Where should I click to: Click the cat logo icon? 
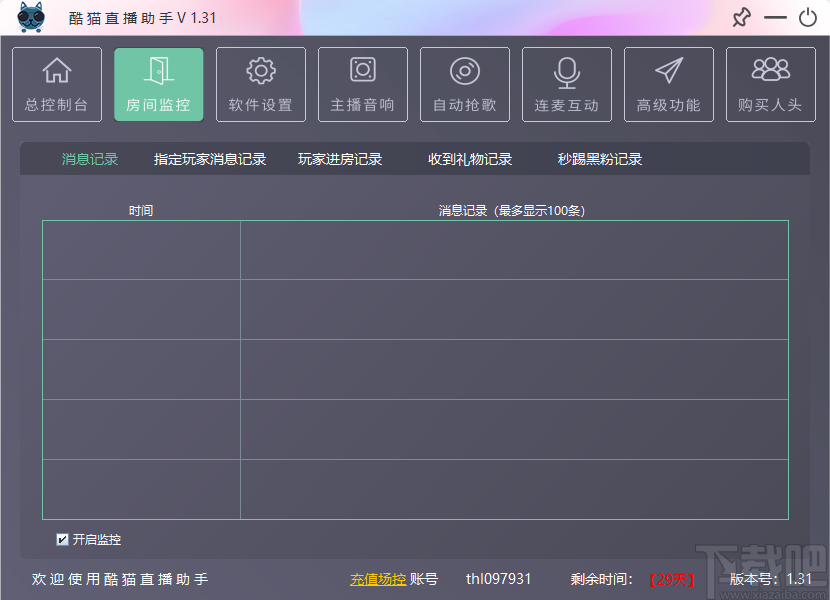[31, 17]
